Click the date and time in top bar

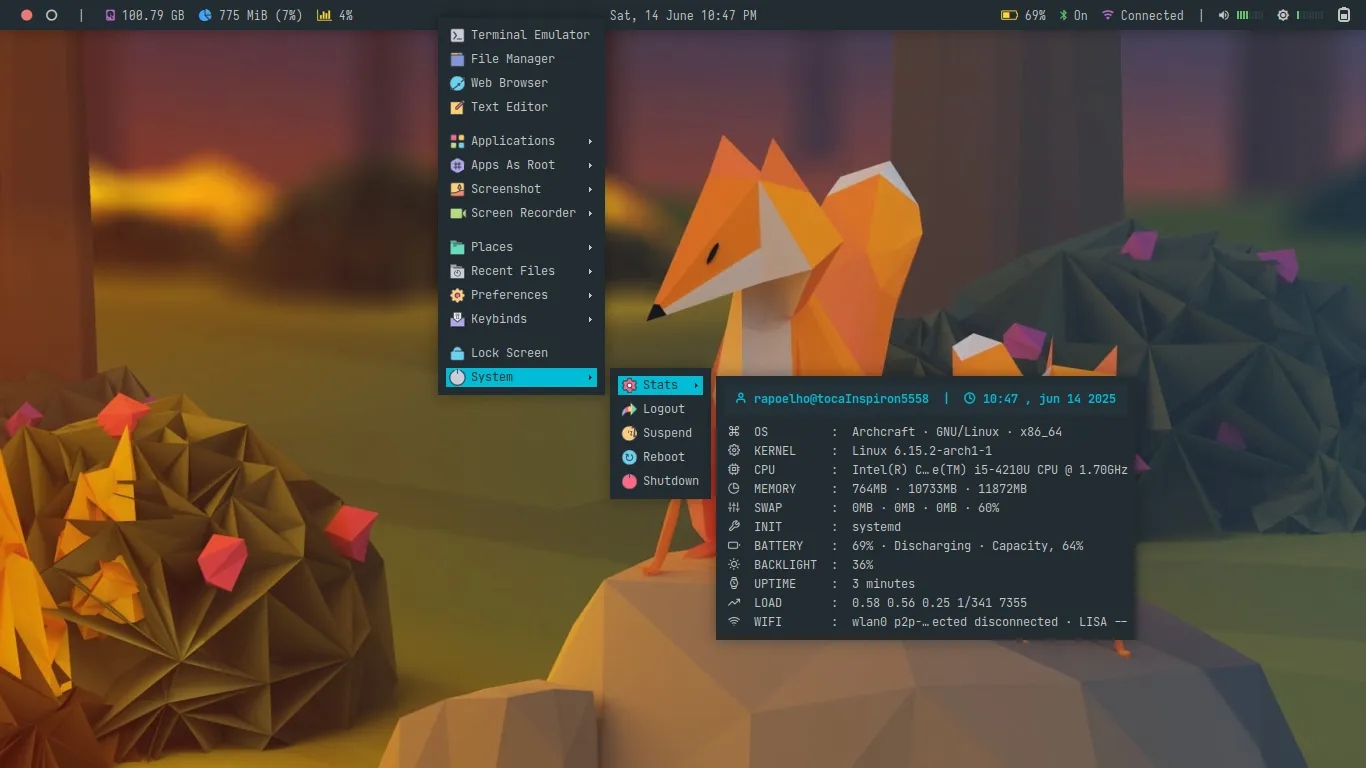coord(683,15)
